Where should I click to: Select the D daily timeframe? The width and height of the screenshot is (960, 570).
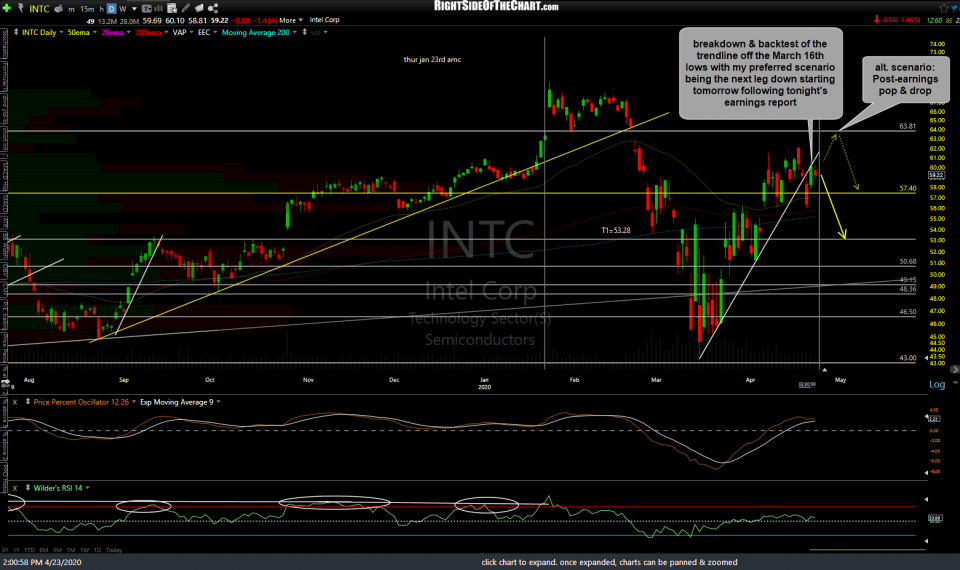point(111,9)
